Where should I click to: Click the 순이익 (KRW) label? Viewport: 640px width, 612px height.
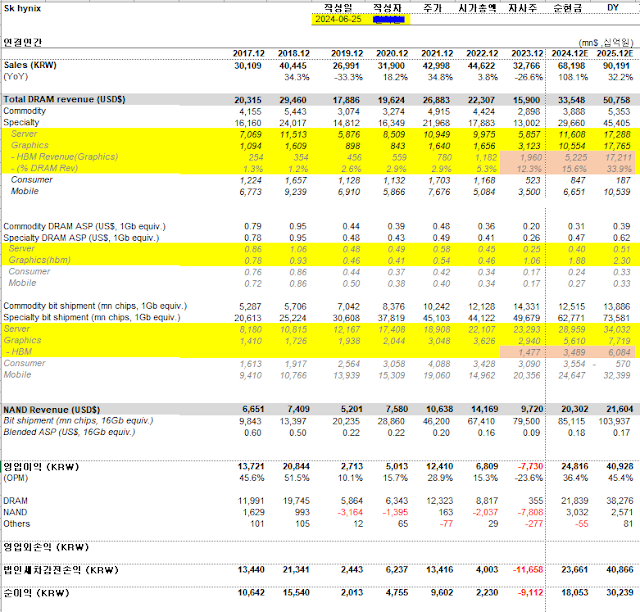(36, 592)
